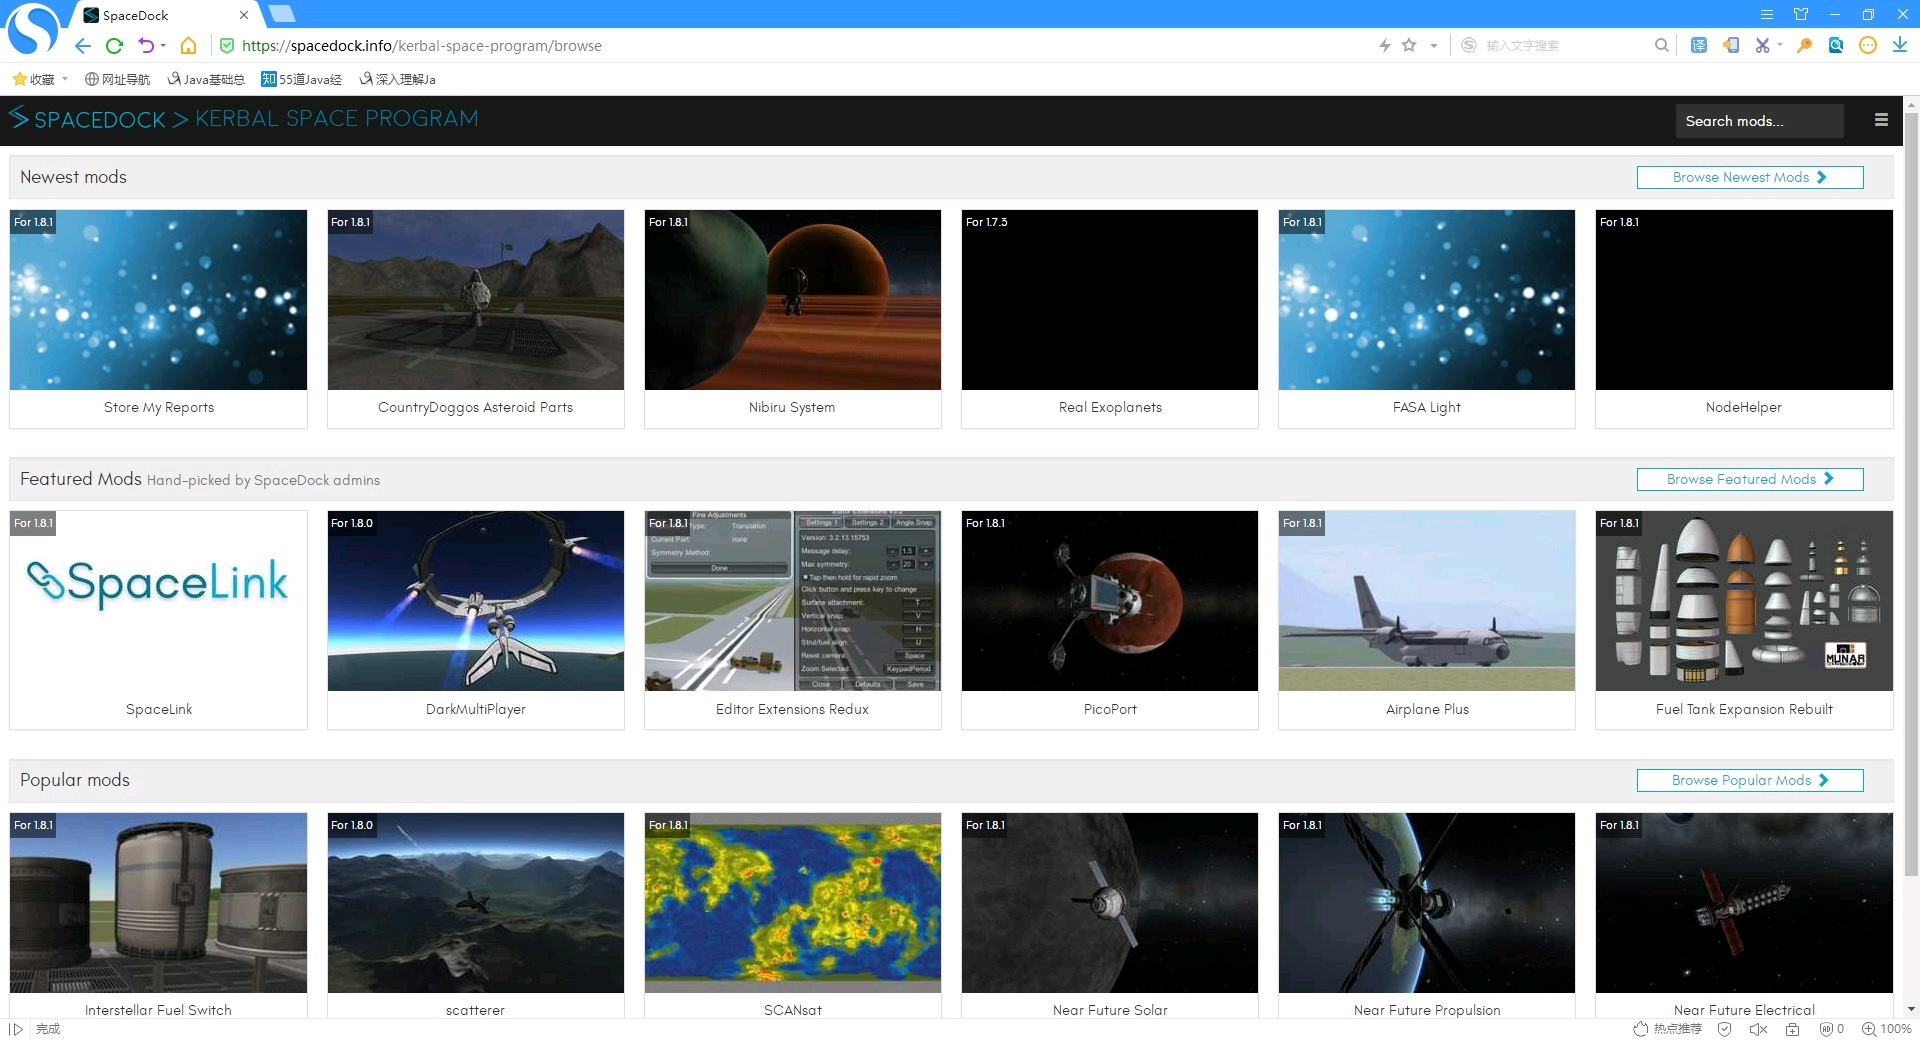
Task: Open the orange more-extensions icon
Action: click(x=1868, y=45)
